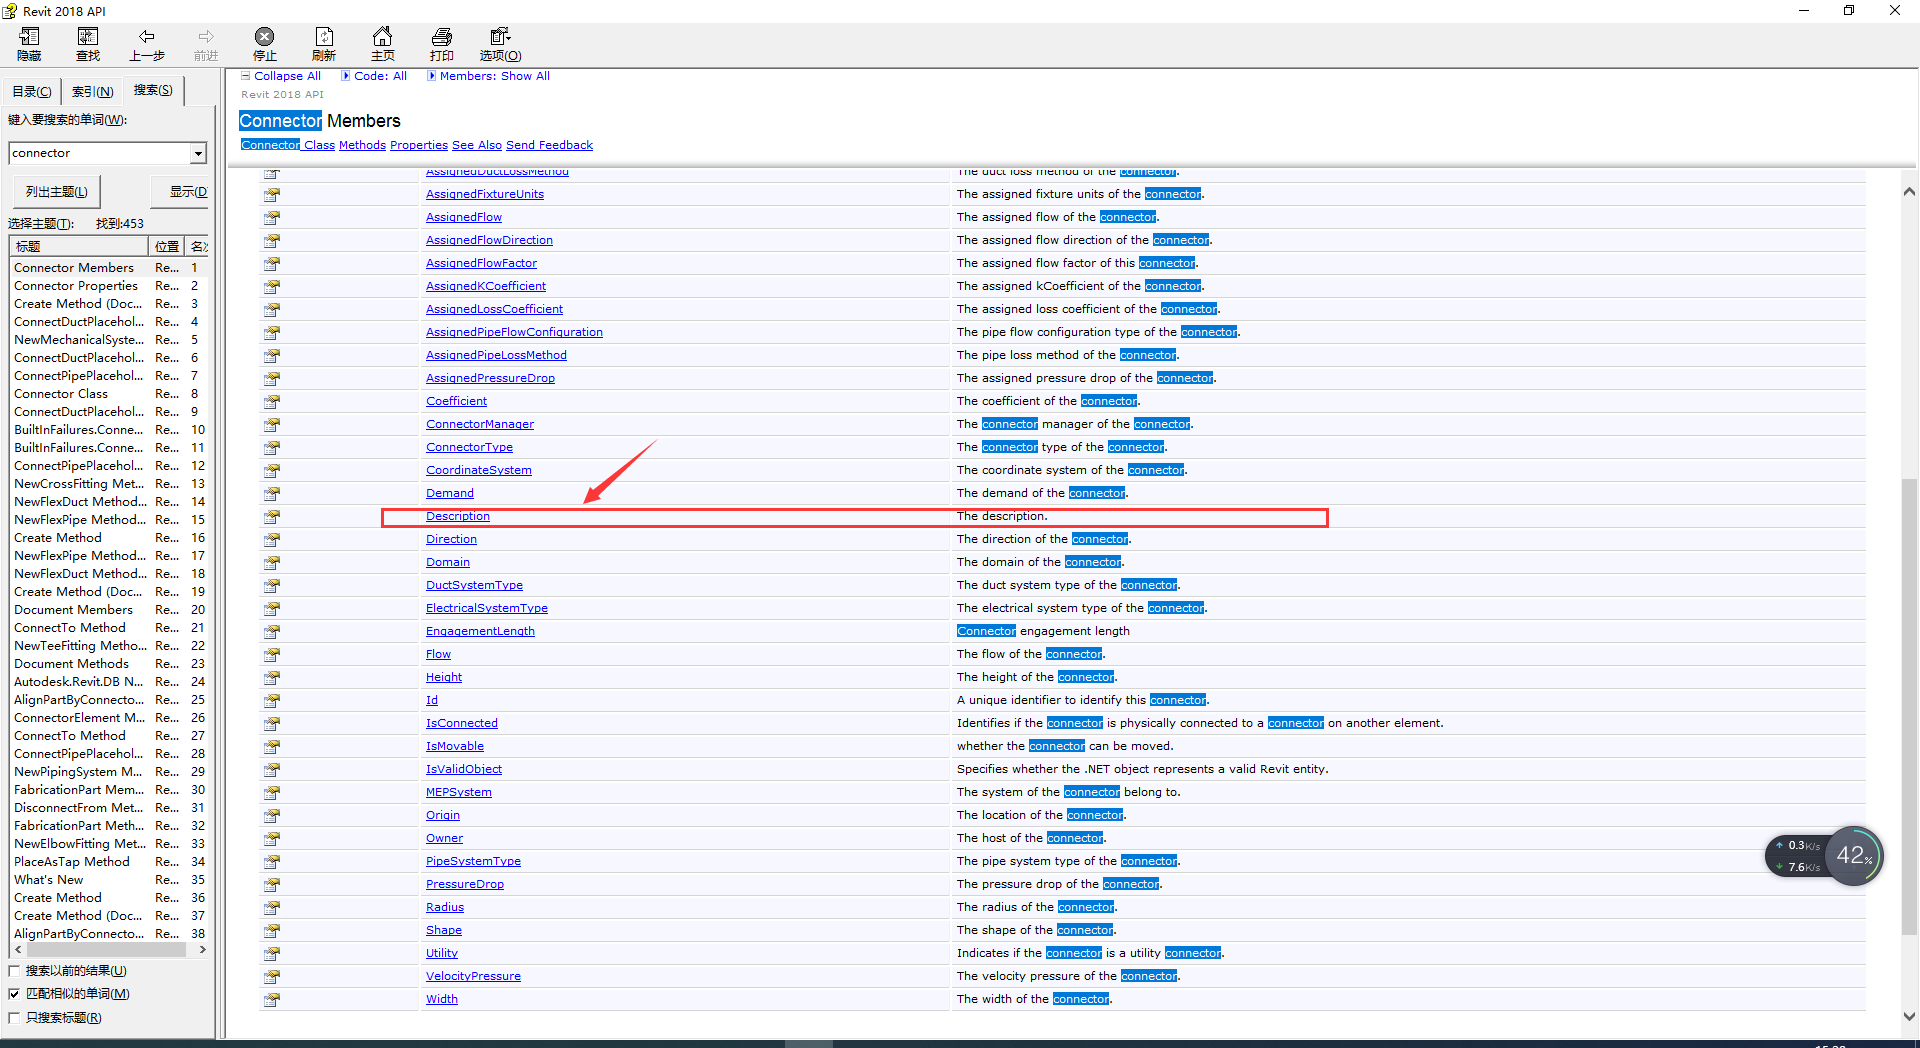Click the Hide (隐藏) toolbar icon
This screenshot has height=1048, width=1920.
[x=29, y=45]
